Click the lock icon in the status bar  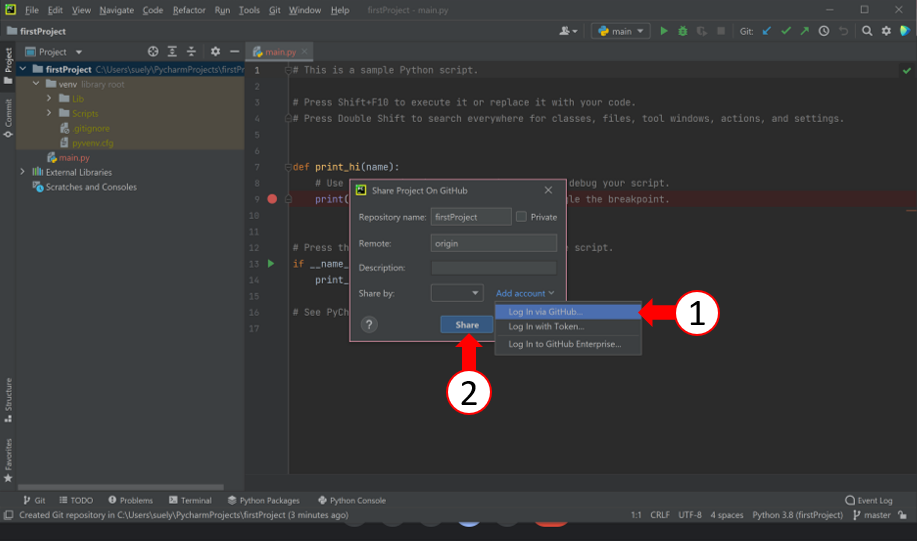pos(903,515)
